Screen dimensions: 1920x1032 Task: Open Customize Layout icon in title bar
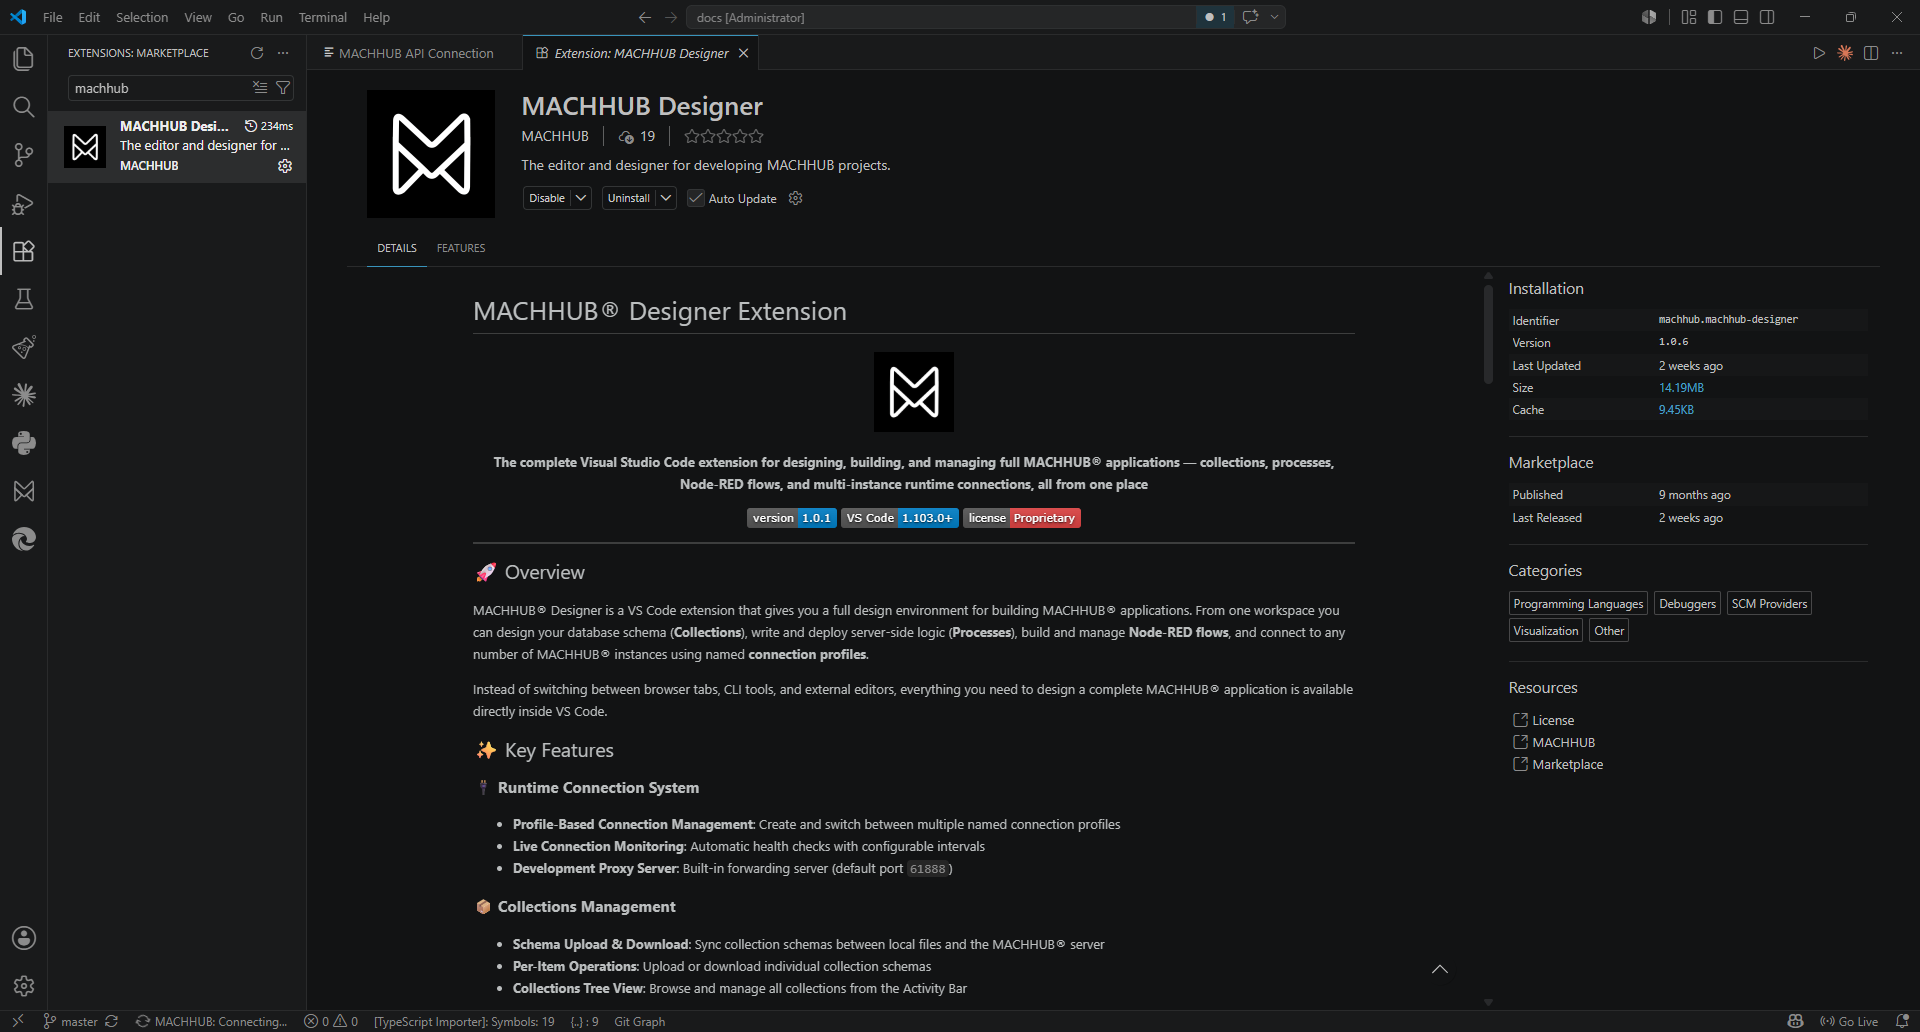1689,17
